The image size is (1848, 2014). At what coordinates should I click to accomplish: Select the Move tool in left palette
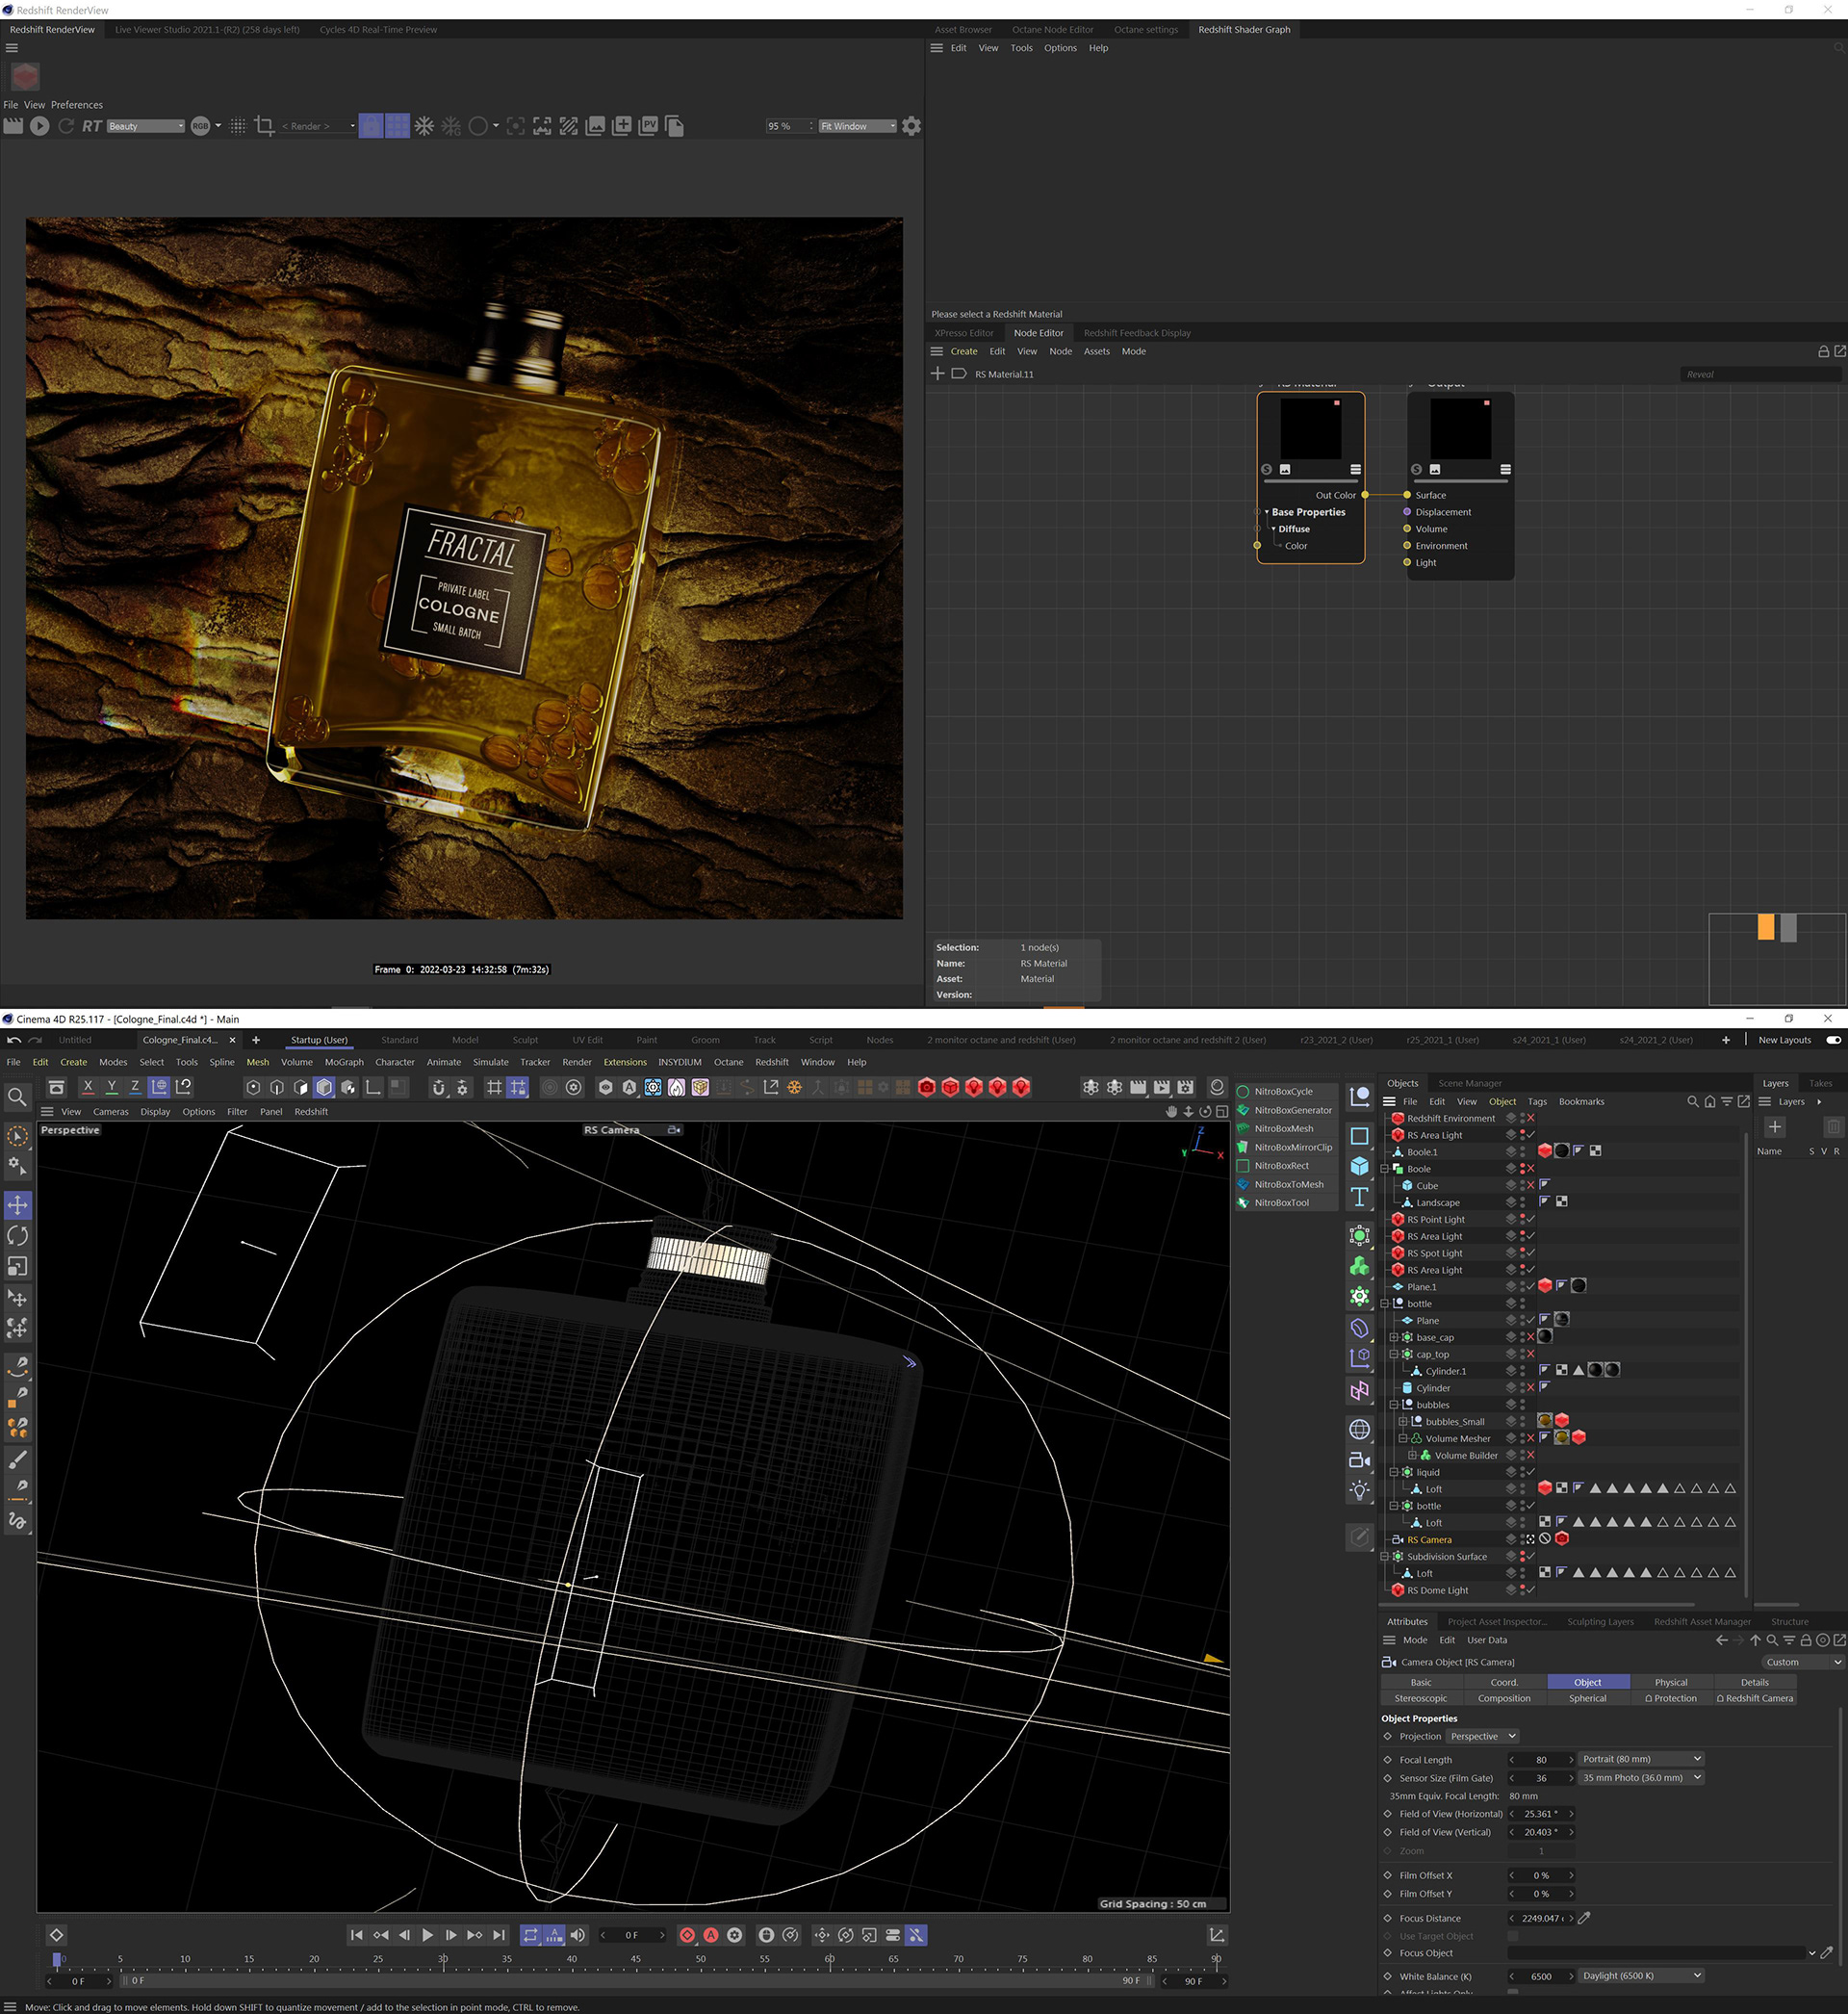click(17, 1205)
